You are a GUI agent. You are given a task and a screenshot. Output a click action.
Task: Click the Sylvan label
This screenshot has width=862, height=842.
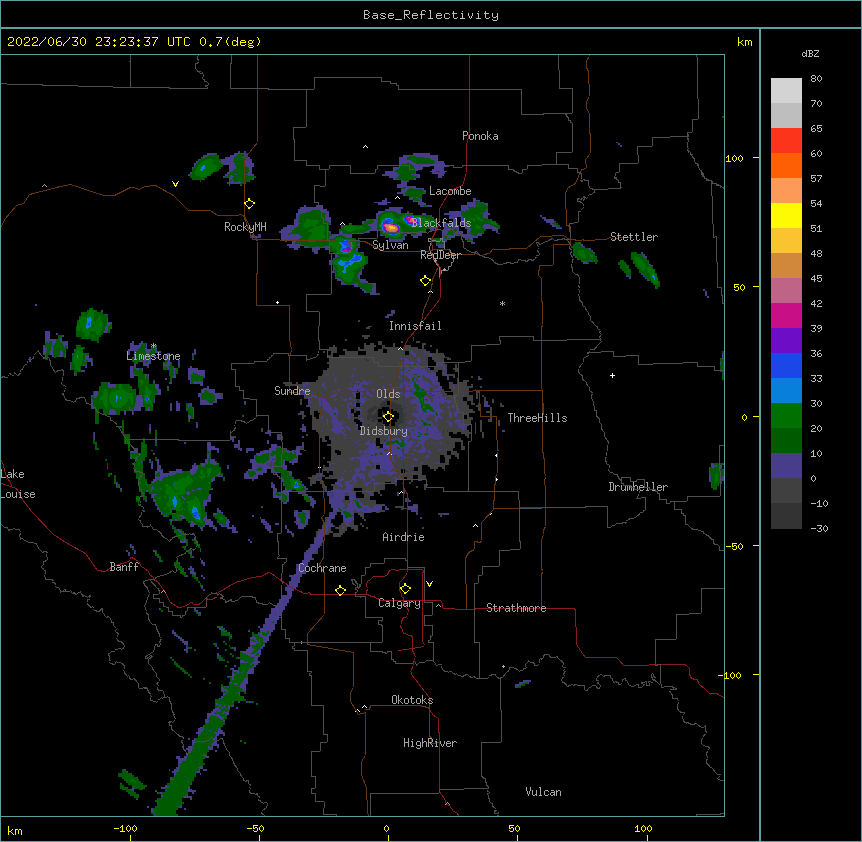390,245
